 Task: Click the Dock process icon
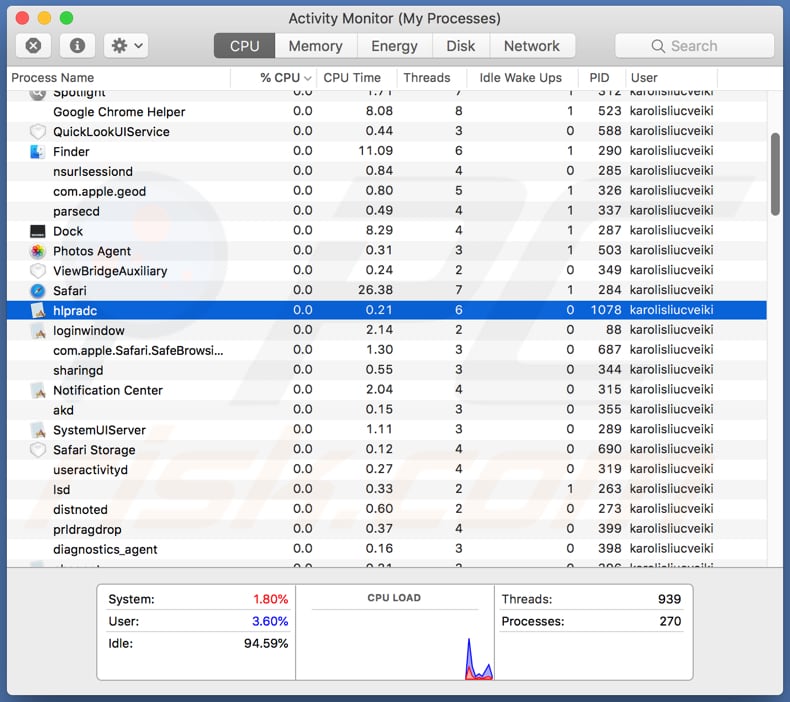point(37,231)
